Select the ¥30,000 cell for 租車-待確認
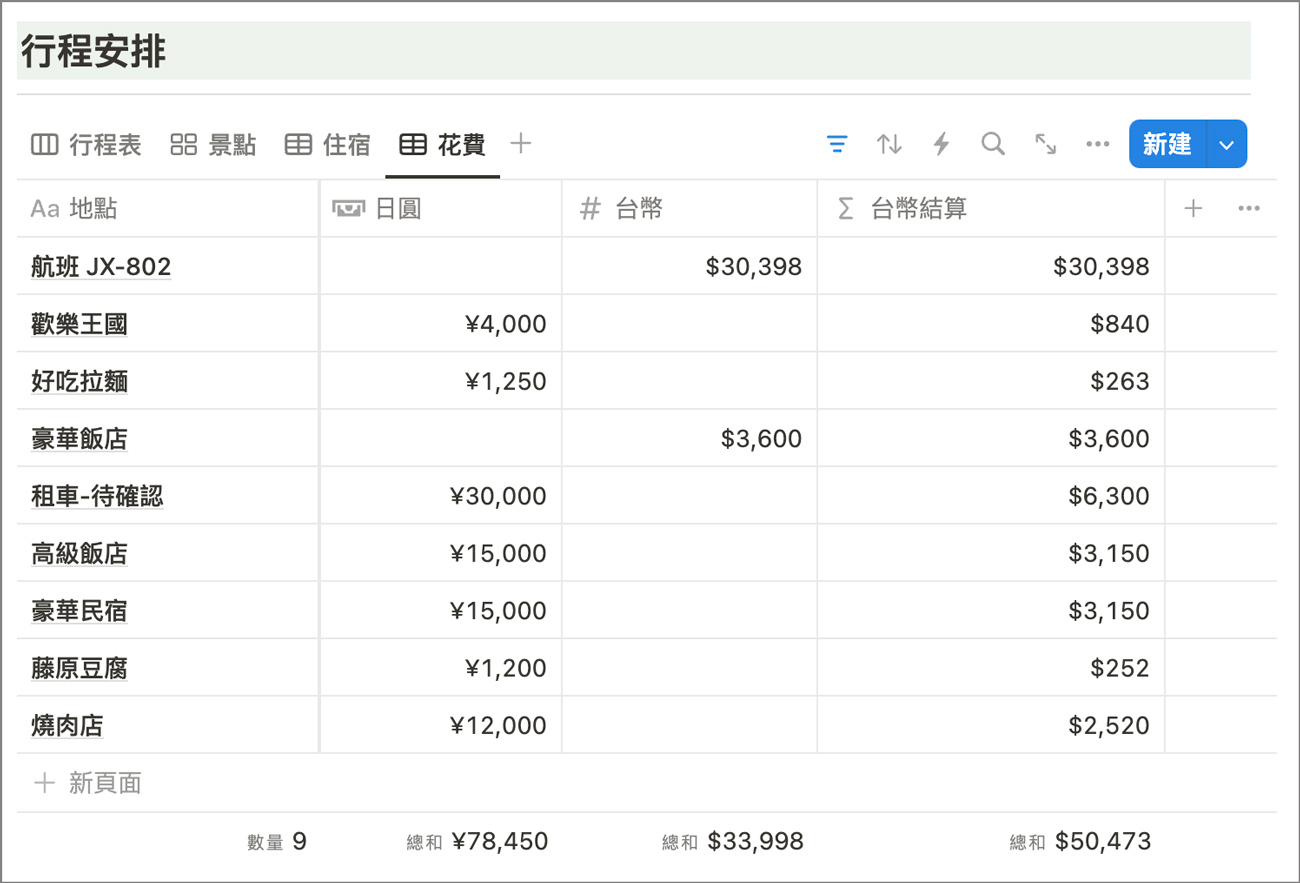The height and width of the screenshot is (883, 1300). coord(440,495)
